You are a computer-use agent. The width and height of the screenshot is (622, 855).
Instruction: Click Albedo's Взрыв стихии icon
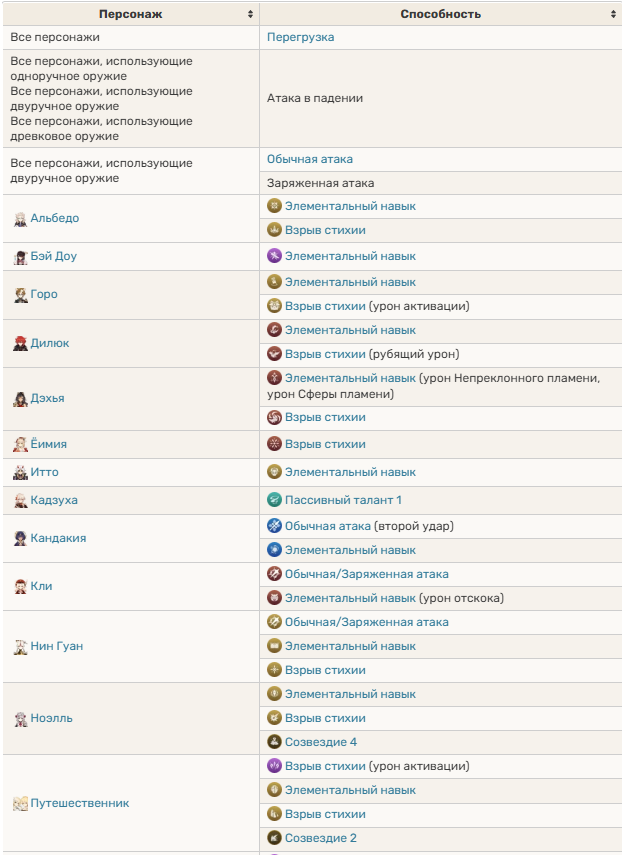point(274,230)
